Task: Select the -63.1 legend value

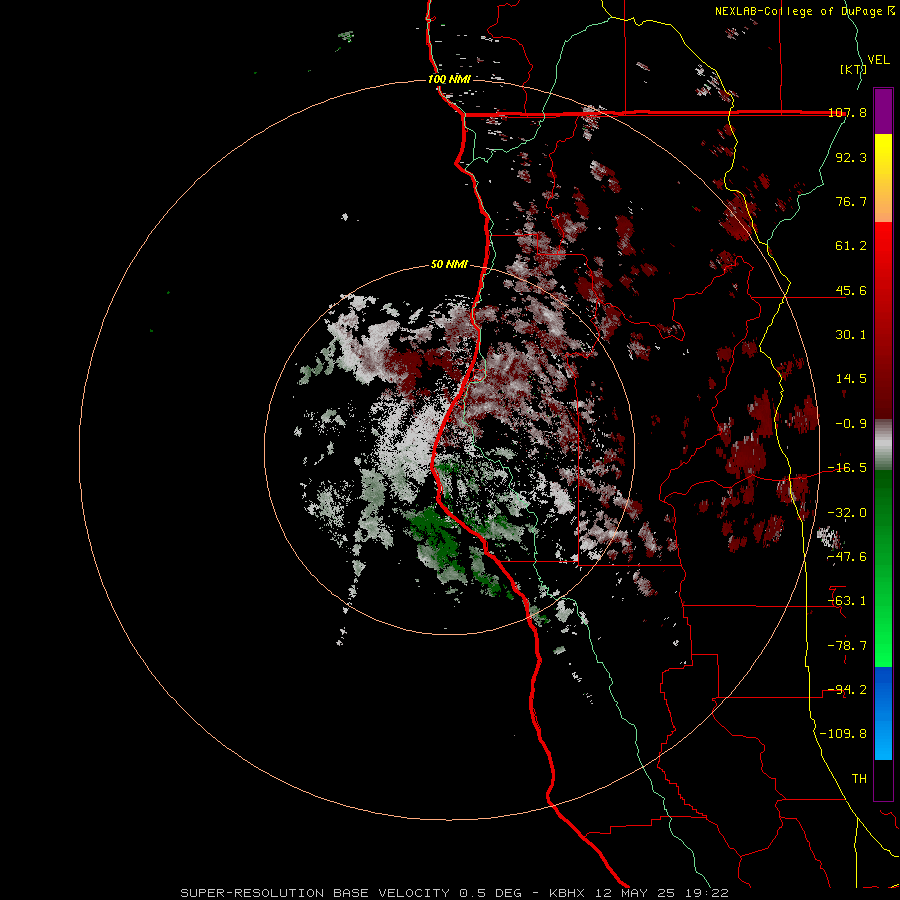Action: click(847, 601)
